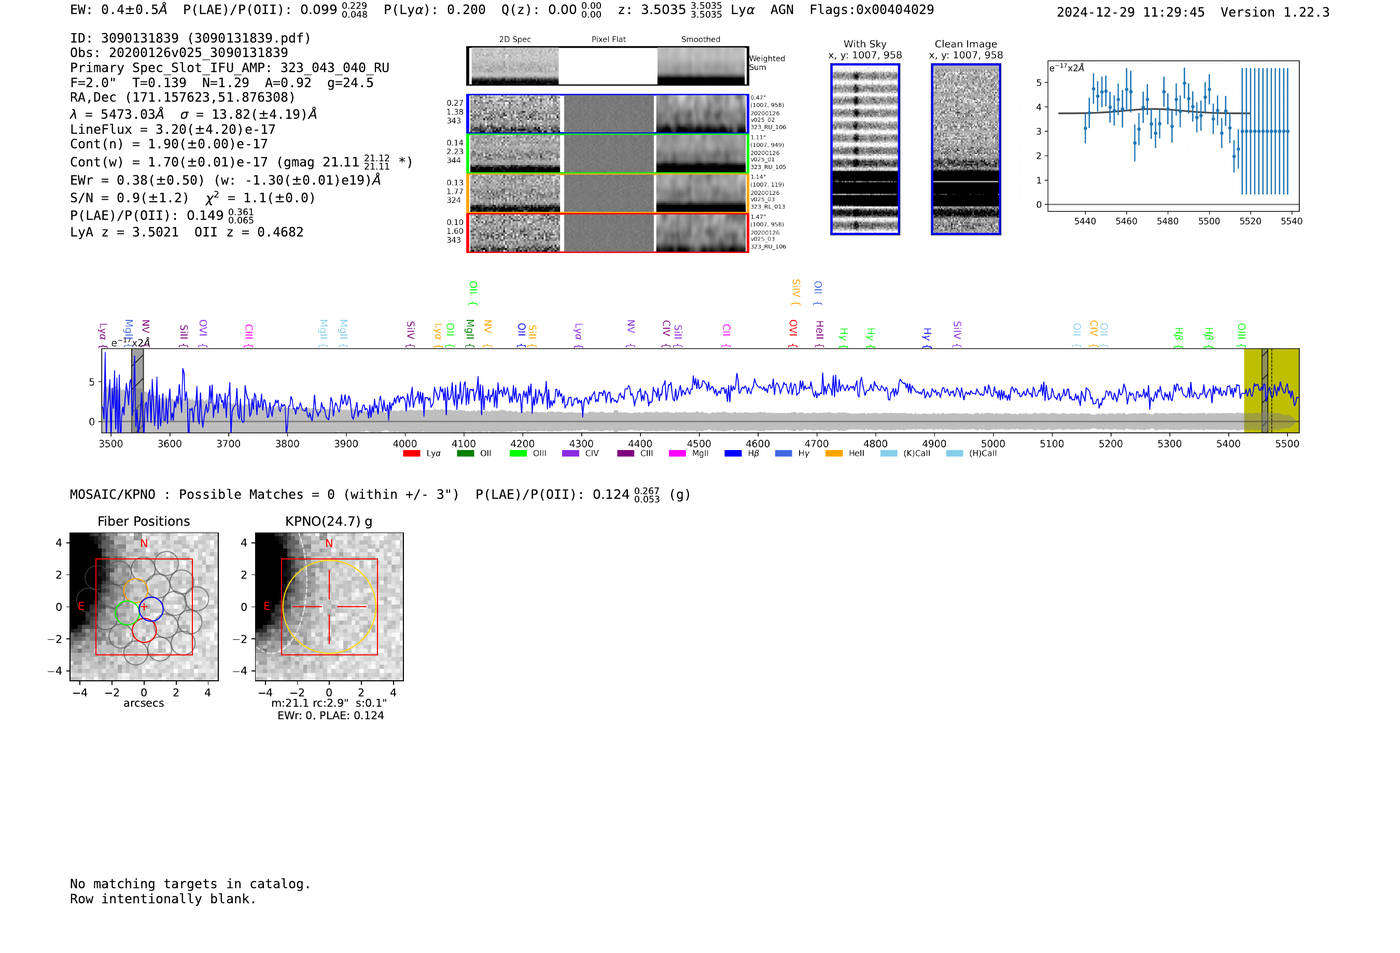Click the orange-bordered 2D spectrum row
This screenshot has width=1400, height=953.
pos(608,193)
